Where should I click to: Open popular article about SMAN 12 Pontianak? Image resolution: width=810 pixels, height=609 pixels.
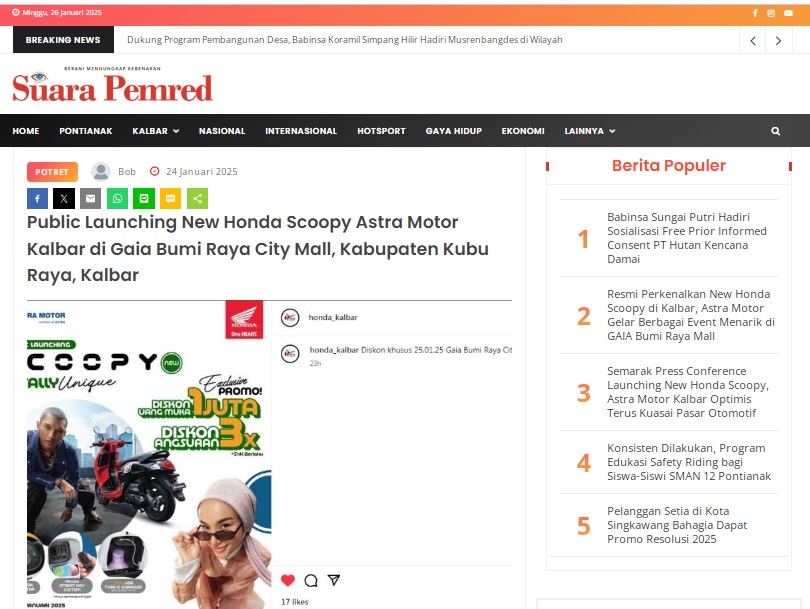[x=689, y=462]
